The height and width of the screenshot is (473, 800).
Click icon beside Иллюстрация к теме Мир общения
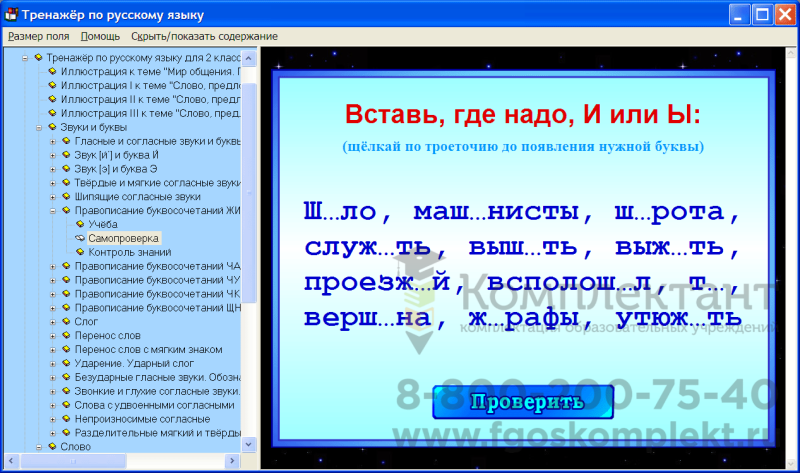[x=52, y=71]
